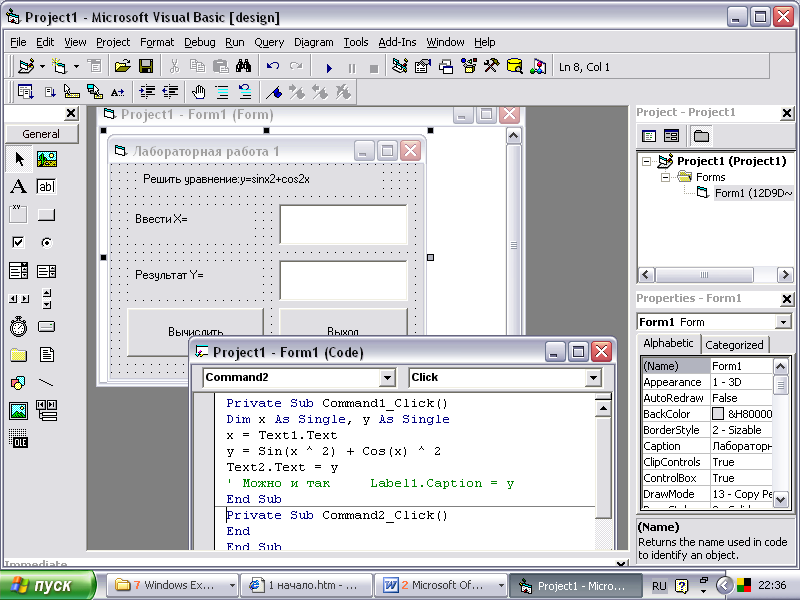Screen dimensions: 800x600
Task: Click the Результат Y text box on form
Action: click(343, 281)
